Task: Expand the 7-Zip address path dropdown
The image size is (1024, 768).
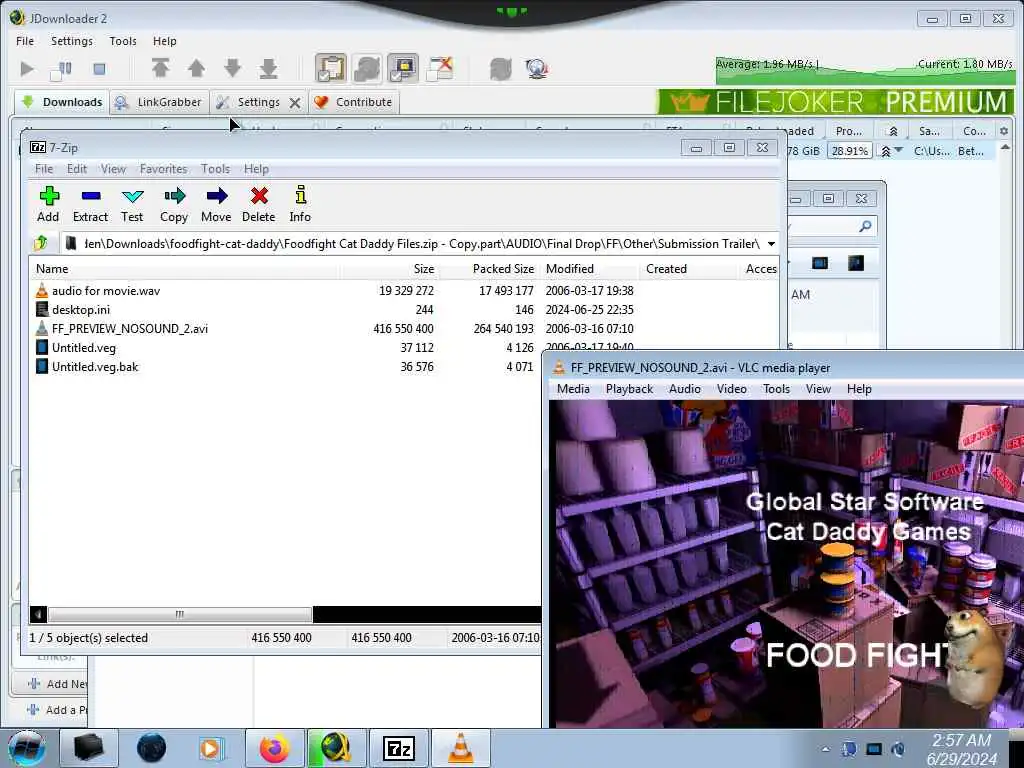Action: (771, 244)
